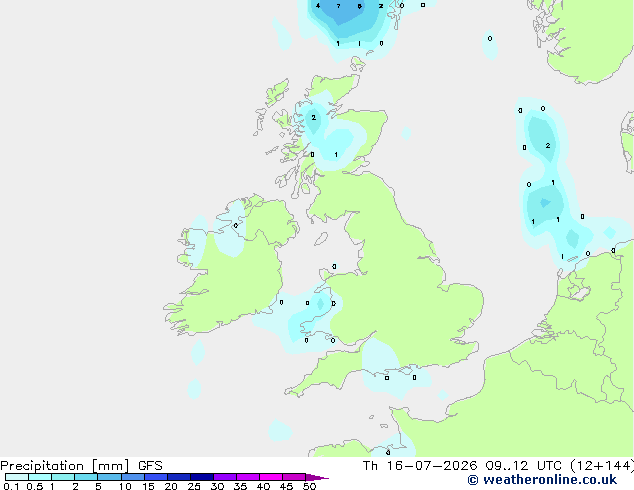
Task: Select the 2–5 mm legend color swatch
Action: click(x=86, y=477)
